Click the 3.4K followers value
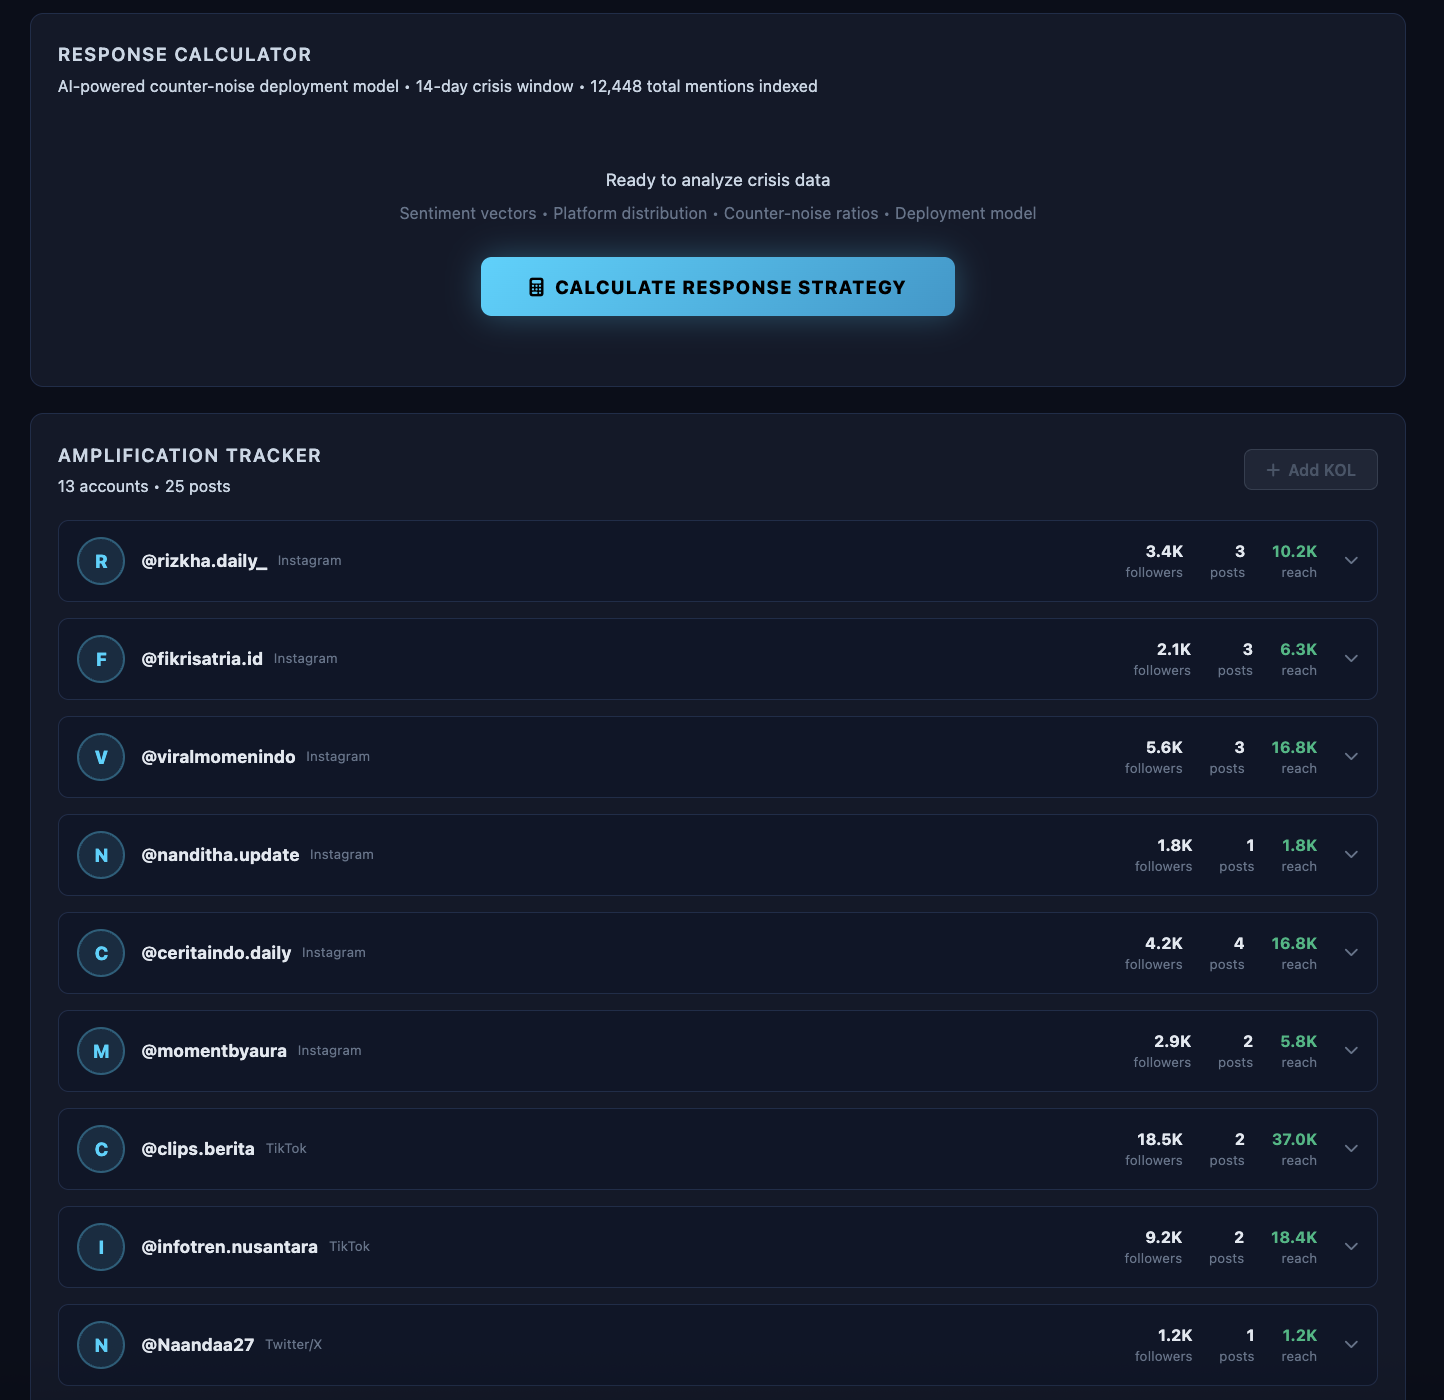This screenshot has width=1444, height=1400. pyautogui.click(x=1164, y=551)
